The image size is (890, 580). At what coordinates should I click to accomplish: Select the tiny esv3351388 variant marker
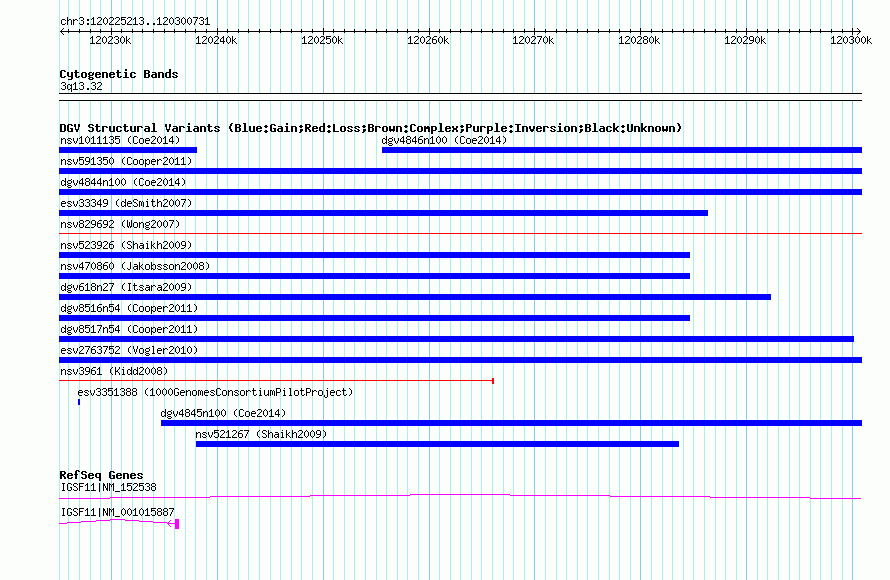coord(79,402)
